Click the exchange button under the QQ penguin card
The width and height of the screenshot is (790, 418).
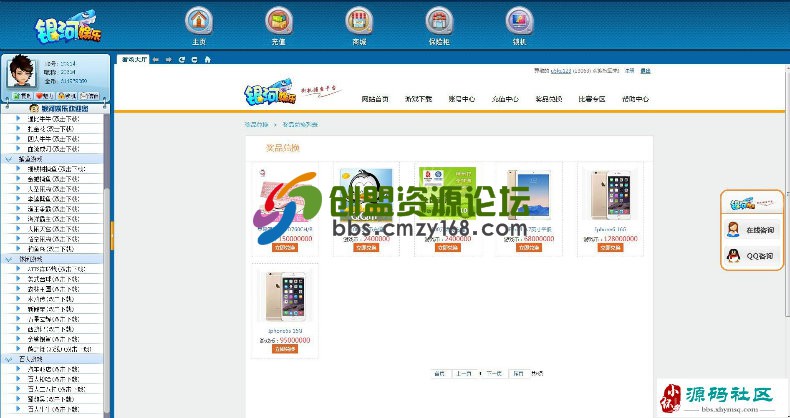click(366, 248)
